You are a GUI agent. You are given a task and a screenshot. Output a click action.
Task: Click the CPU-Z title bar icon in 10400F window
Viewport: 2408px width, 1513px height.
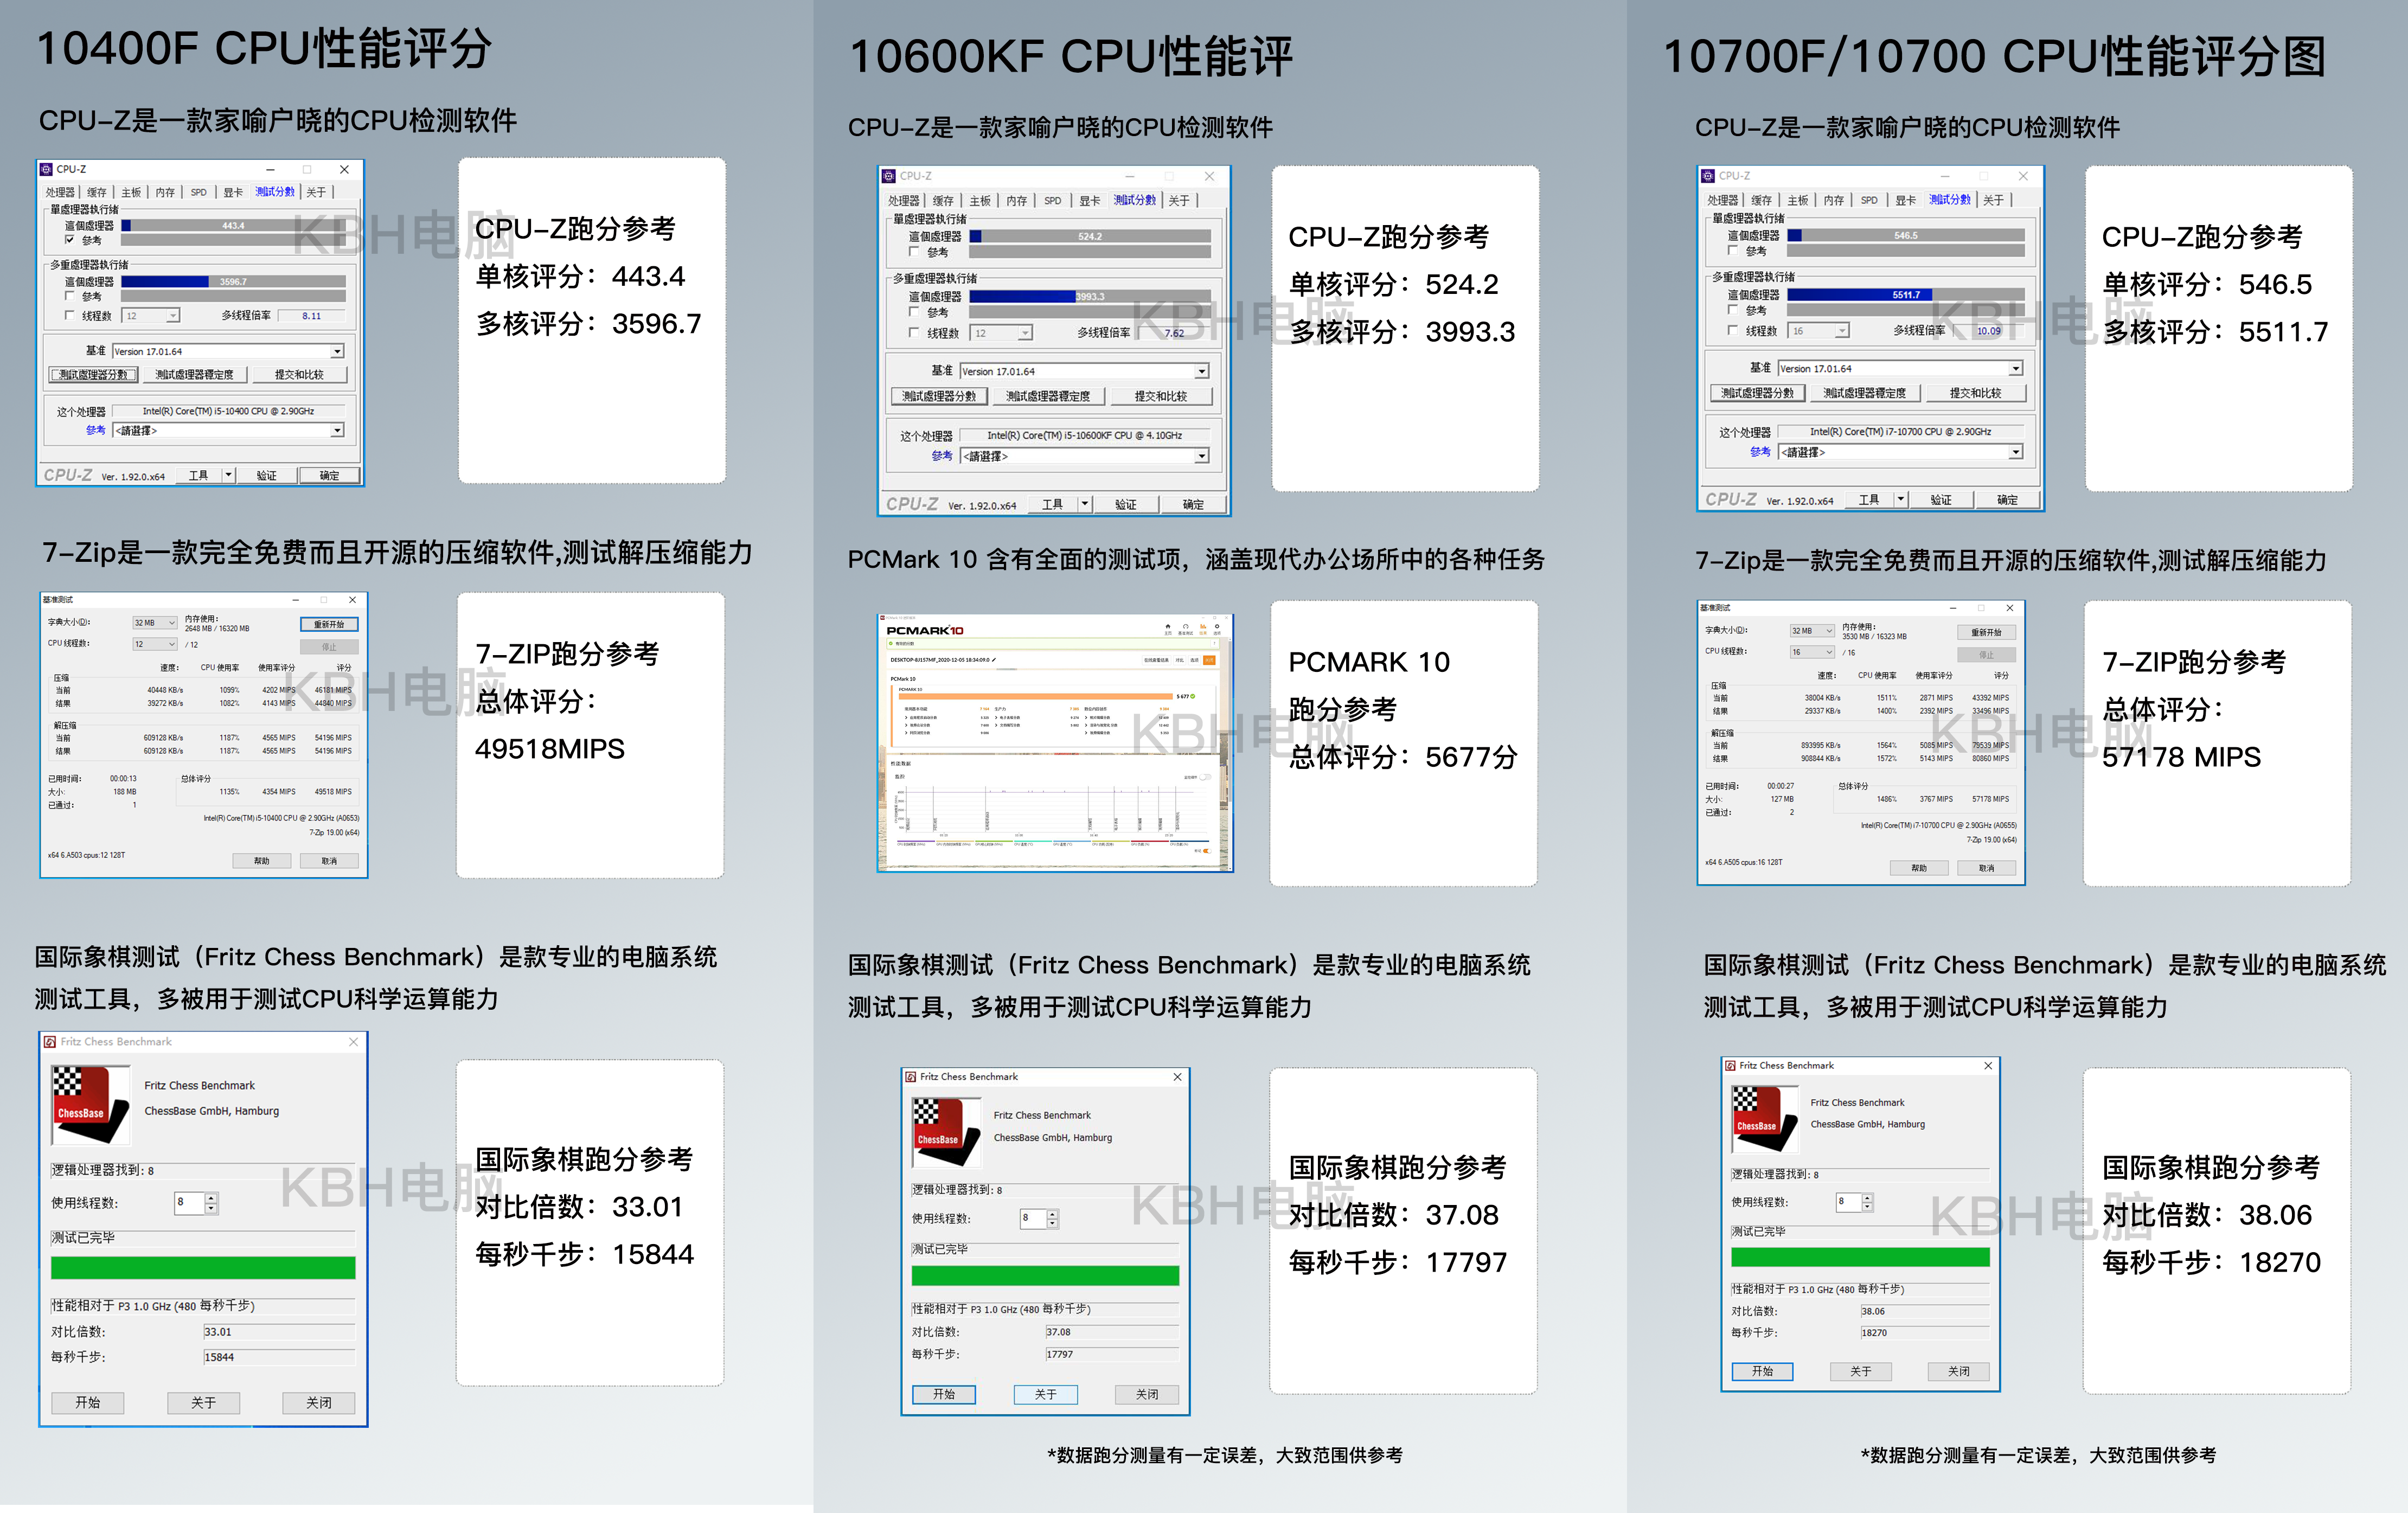[46, 169]
